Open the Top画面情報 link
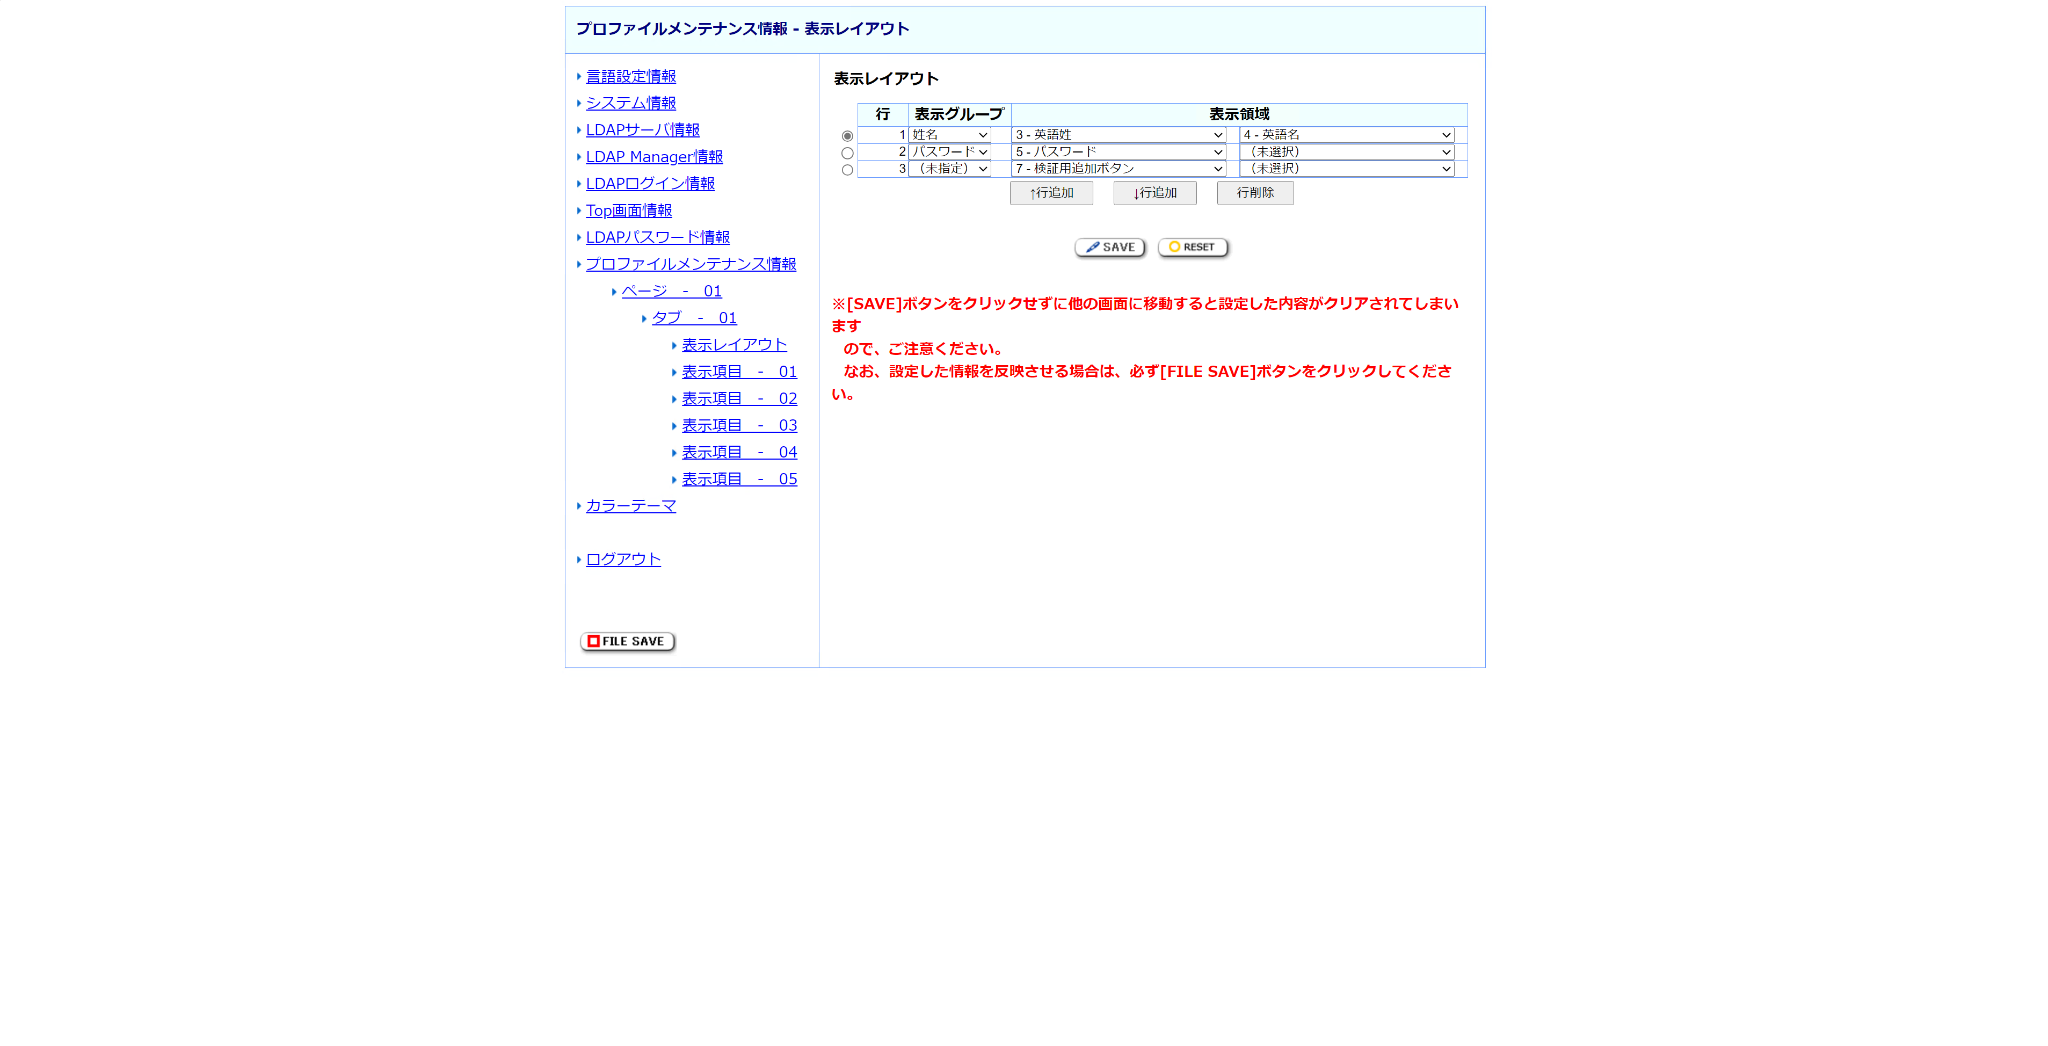The height and width of the screenshot is (1046, 2048). [x=629, y=210]
